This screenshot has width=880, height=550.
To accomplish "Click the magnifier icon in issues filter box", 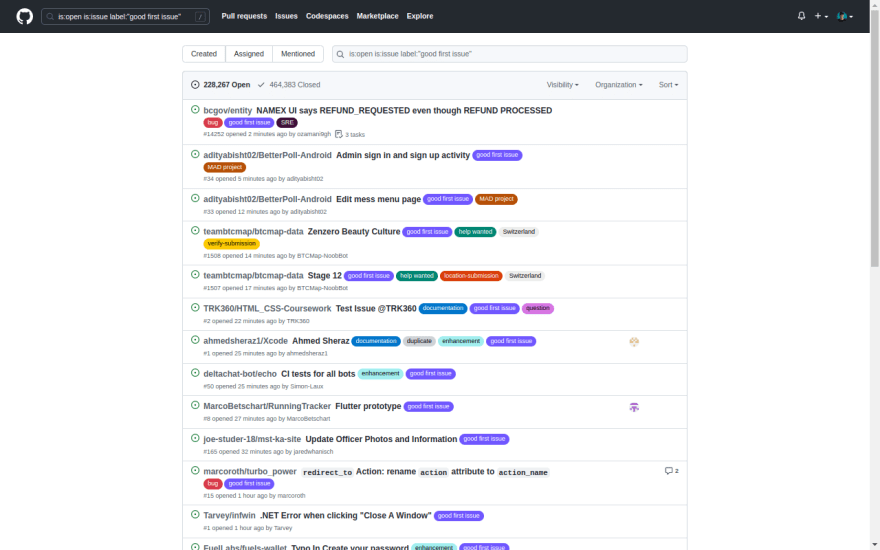I will click(341, 54).
